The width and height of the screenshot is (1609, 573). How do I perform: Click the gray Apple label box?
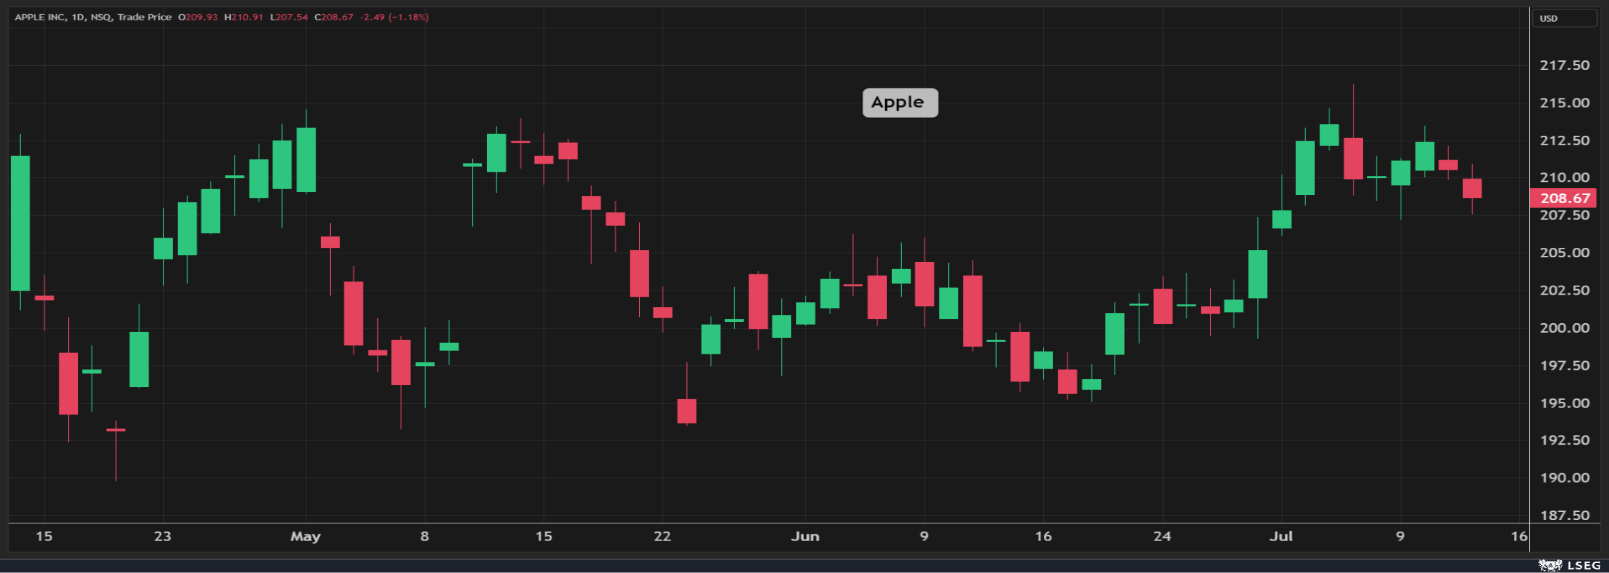pos(899,102)
